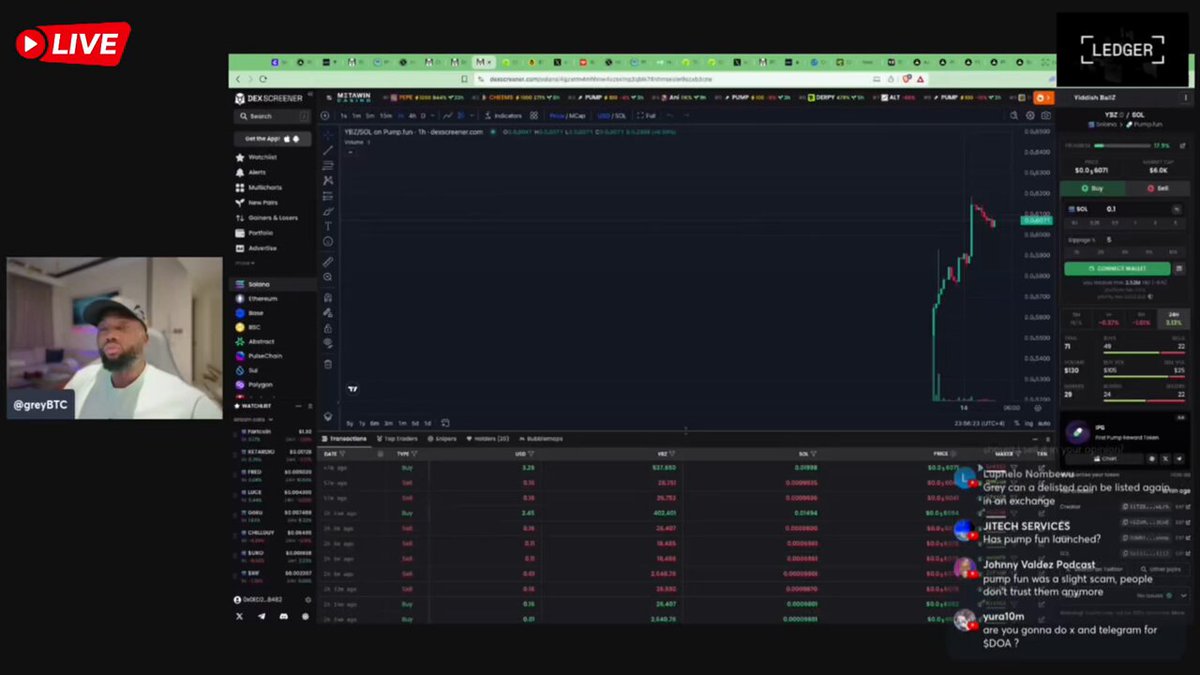Click the slippage percentage field

[1126, 240]
